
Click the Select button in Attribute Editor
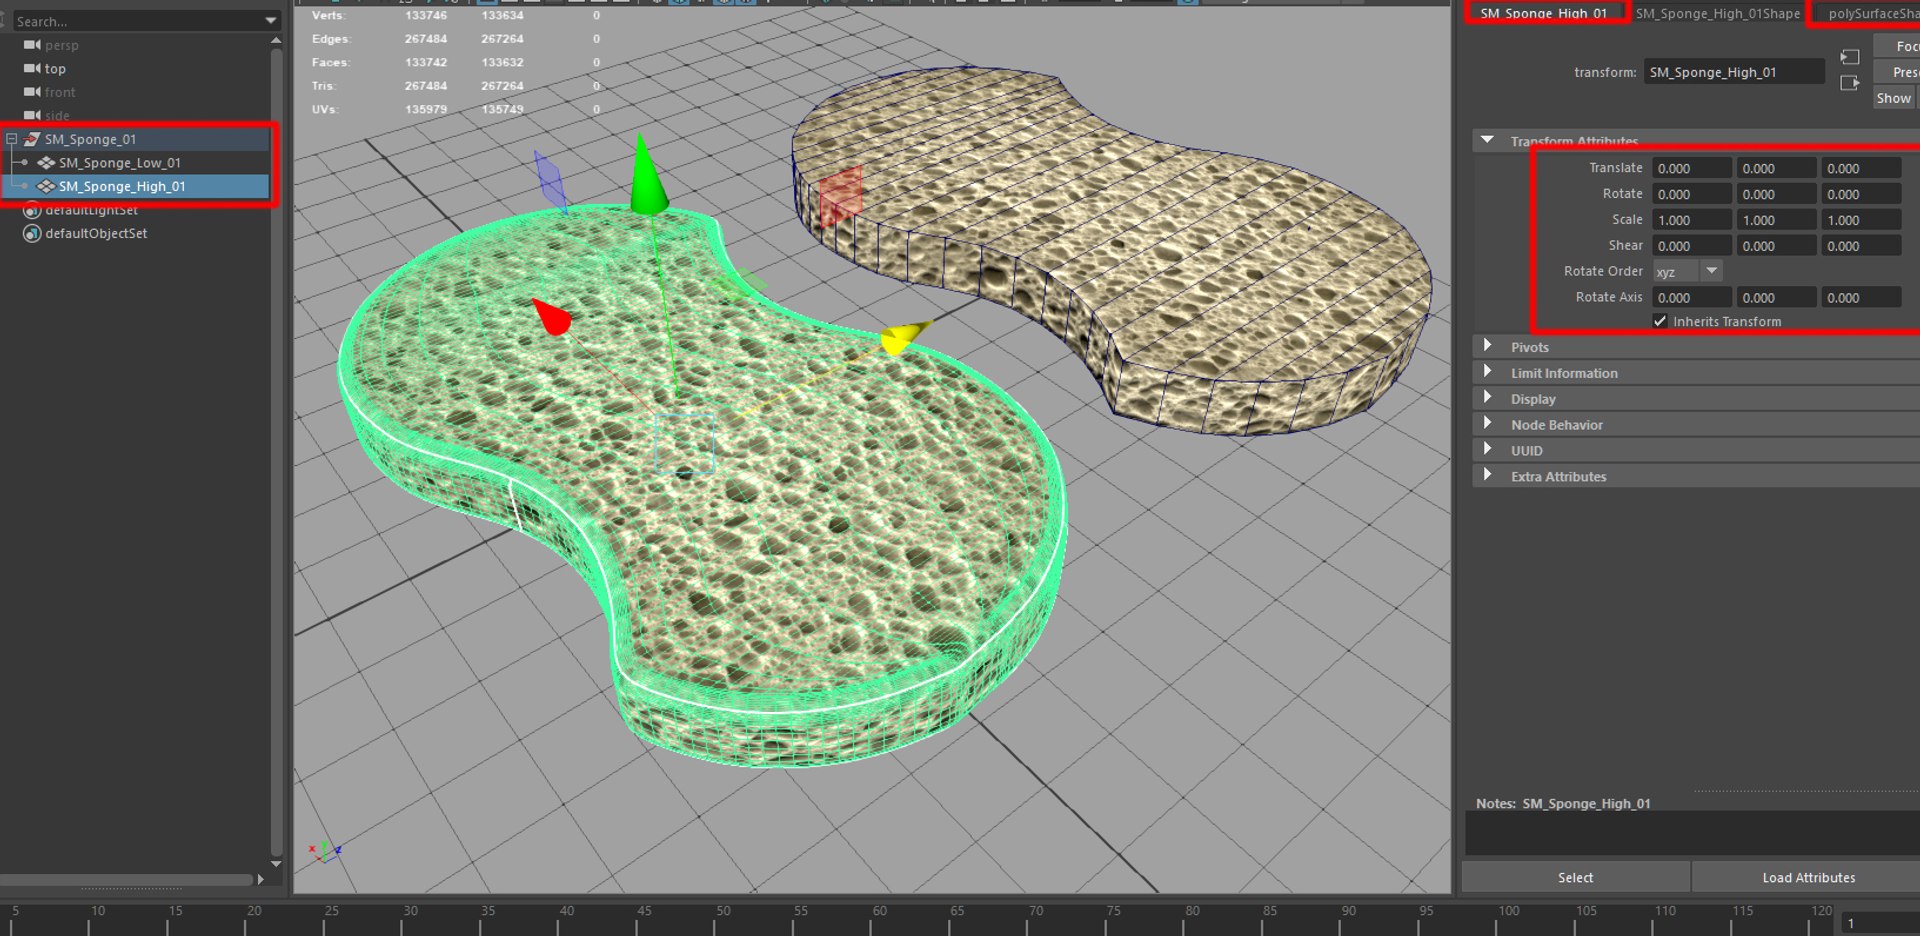click(1575, 877)
